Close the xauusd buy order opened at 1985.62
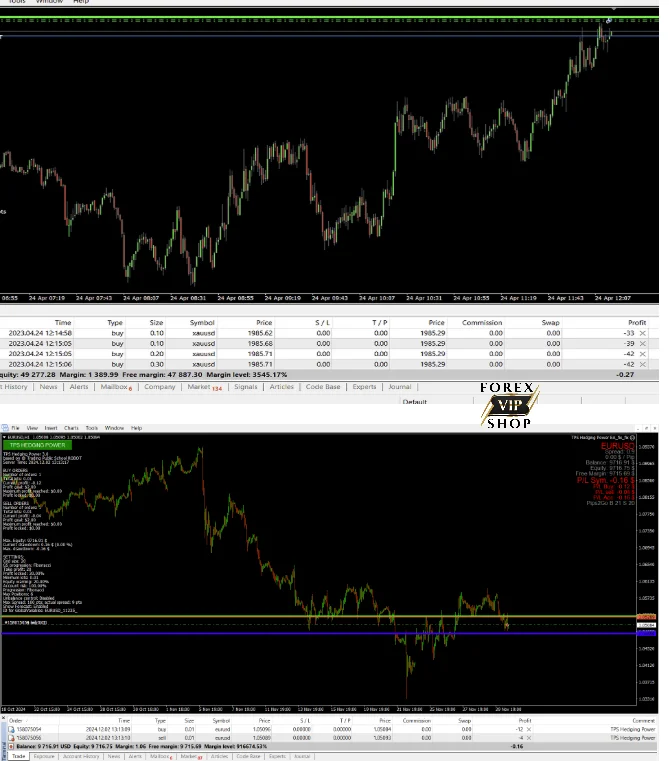The height and width of the screenshot is (761, 669). click(643, 333)
